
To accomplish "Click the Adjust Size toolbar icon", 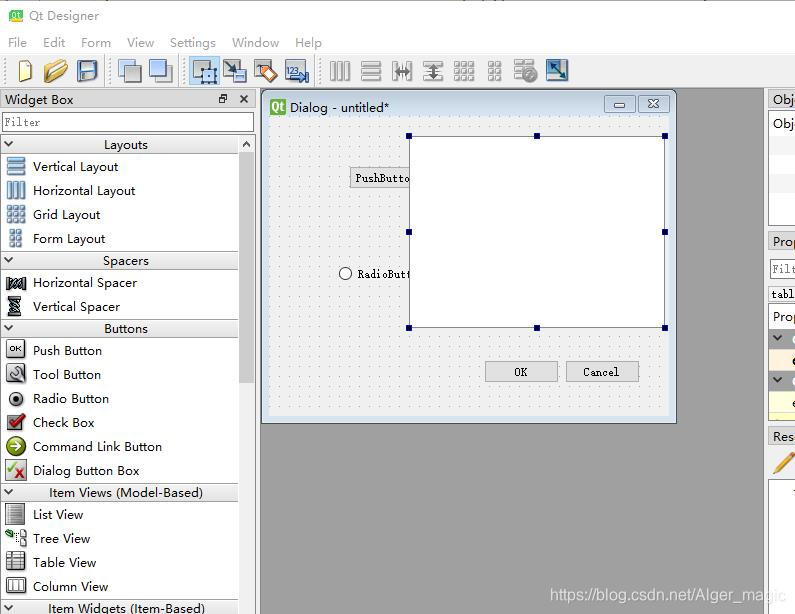I will click(x=557, y=70).
